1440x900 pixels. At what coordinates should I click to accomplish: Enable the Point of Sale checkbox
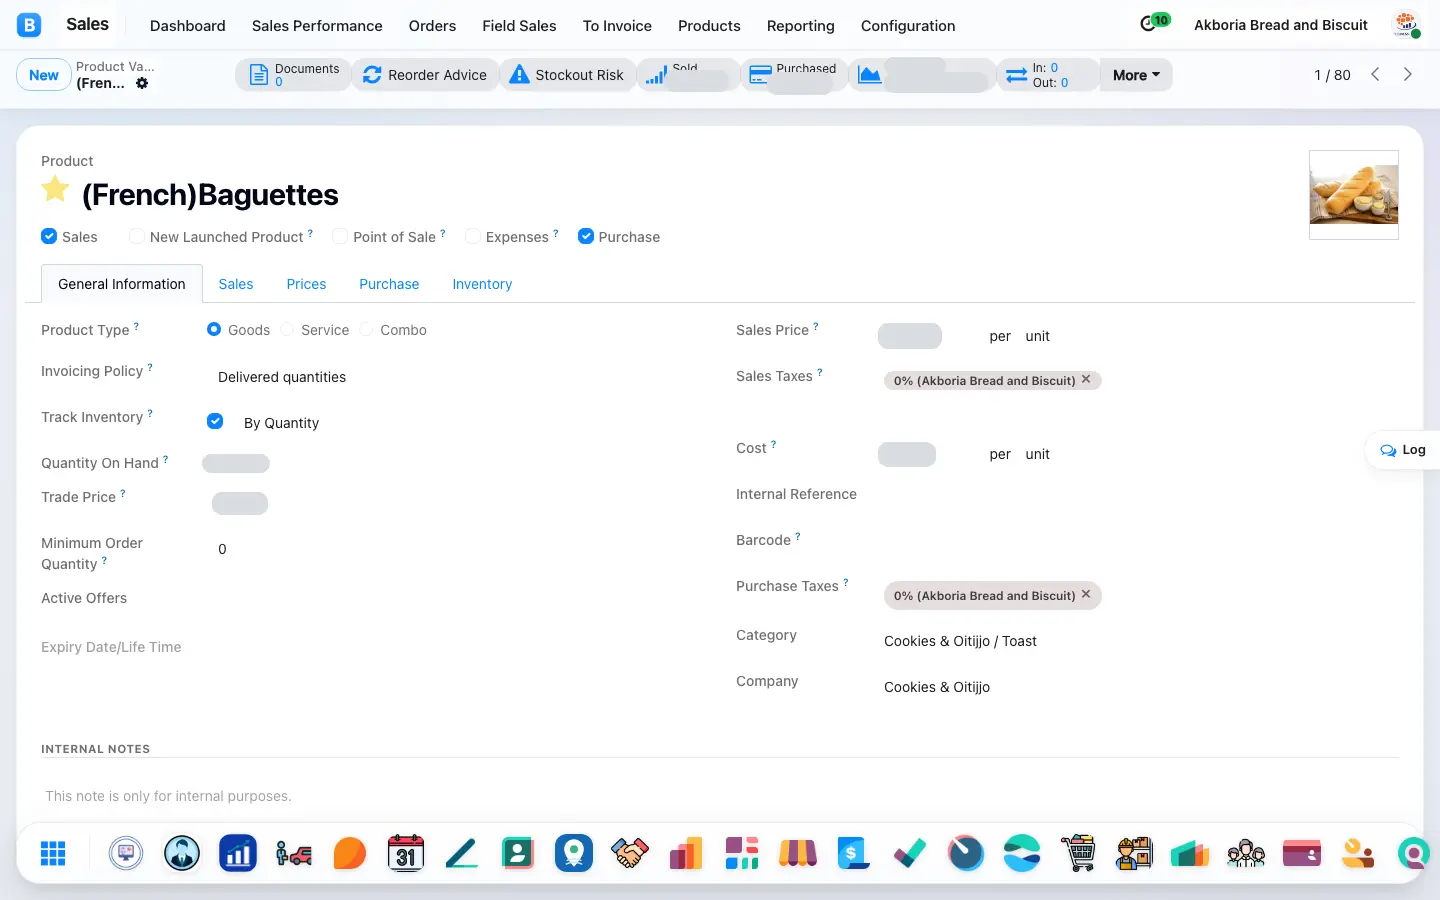pyautogui.click(x=340, y=236)
